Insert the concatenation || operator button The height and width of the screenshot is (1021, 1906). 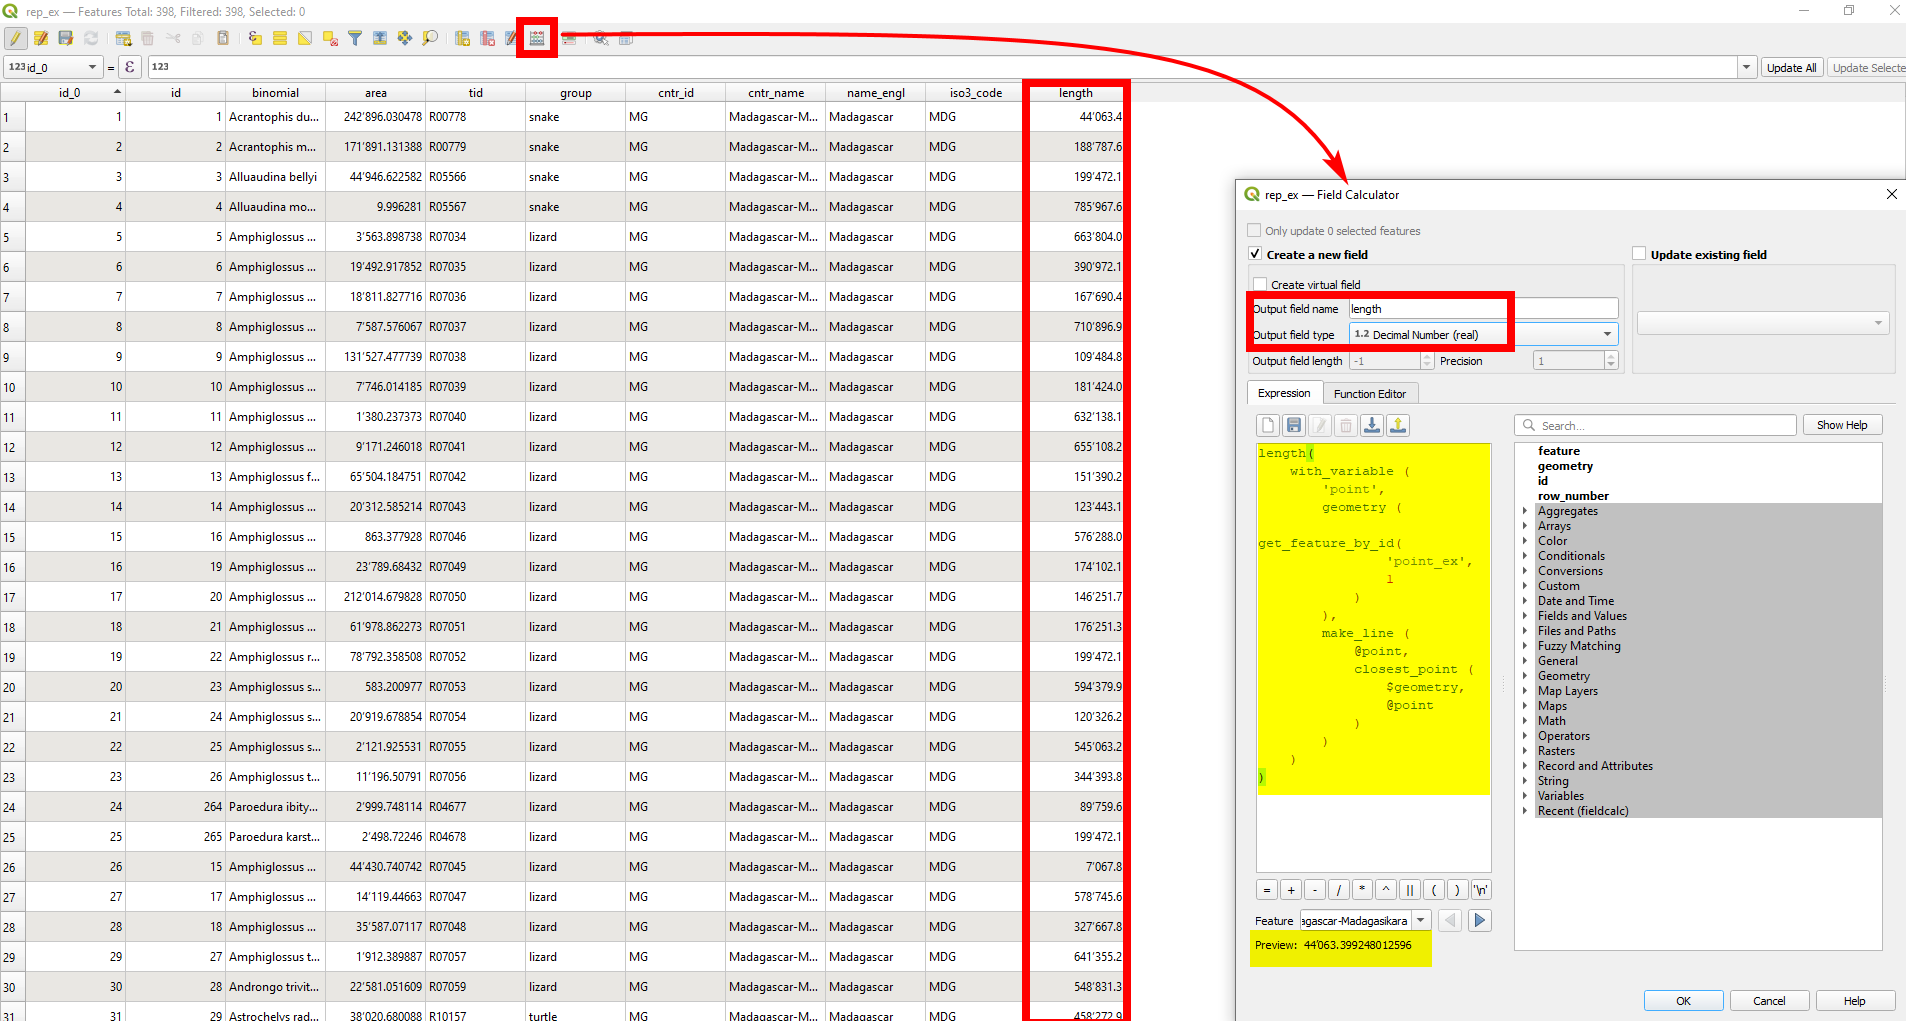1410,890
